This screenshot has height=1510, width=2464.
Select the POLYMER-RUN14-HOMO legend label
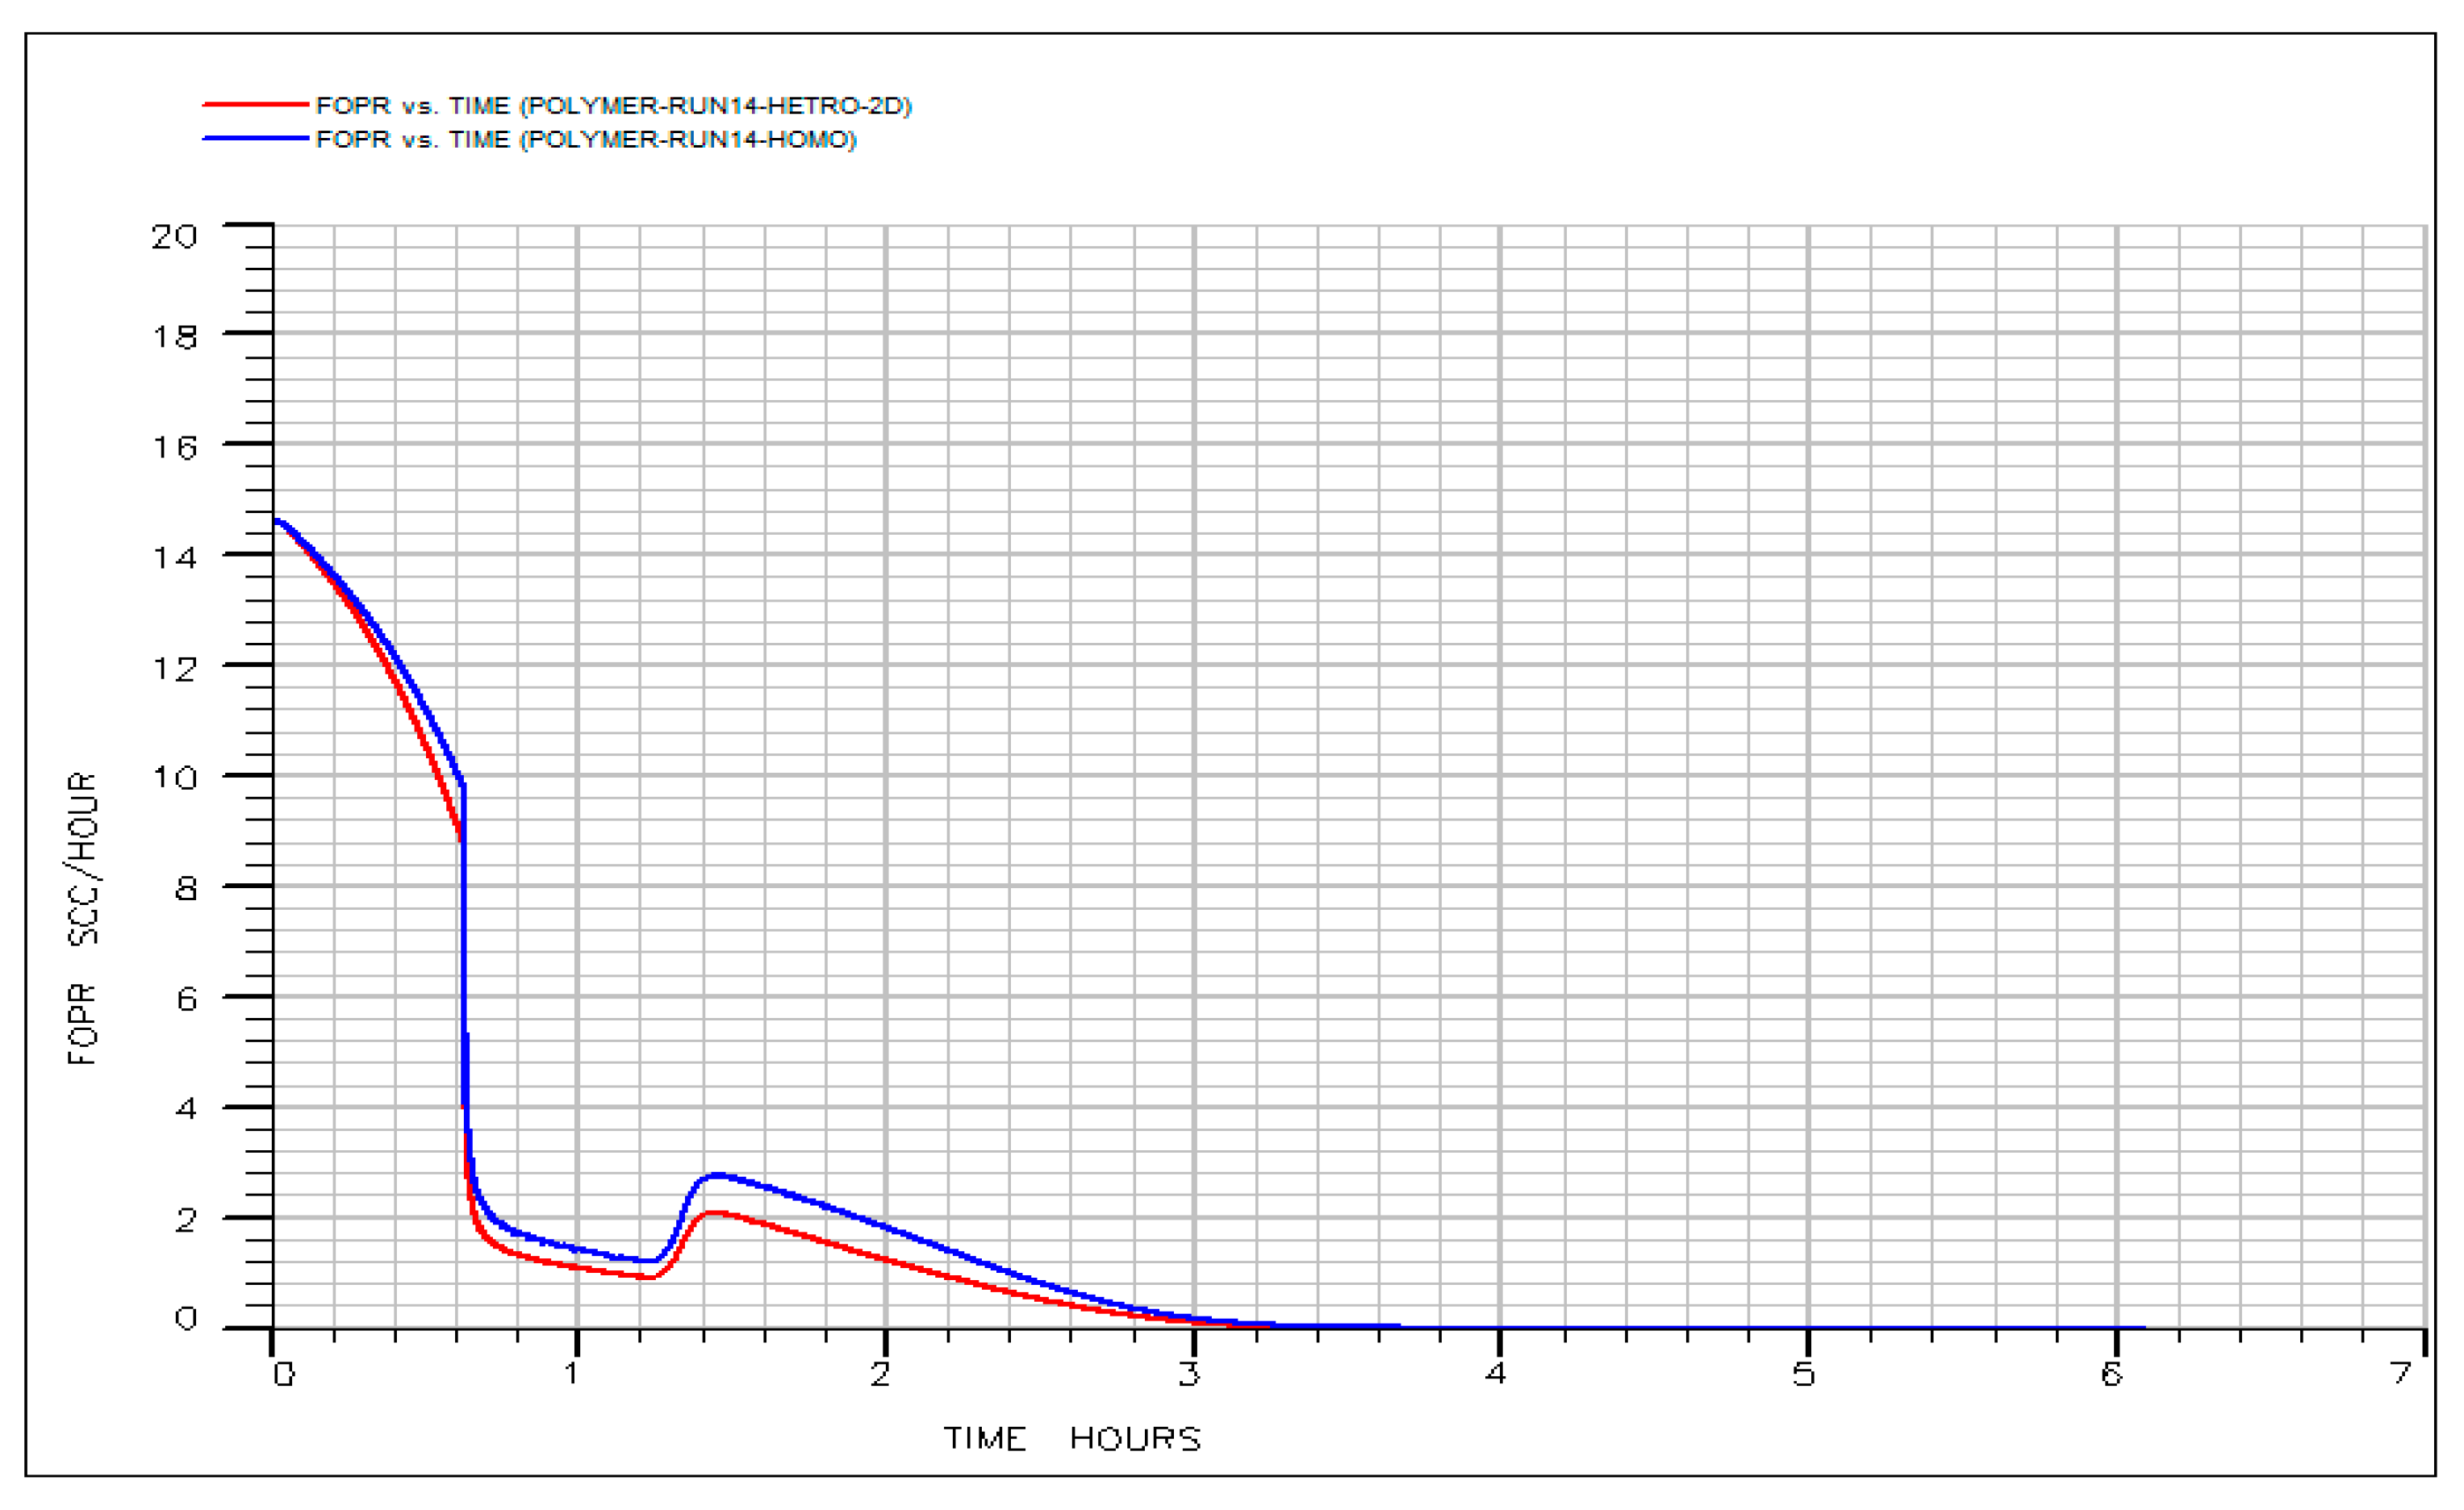tap(586, 139)
